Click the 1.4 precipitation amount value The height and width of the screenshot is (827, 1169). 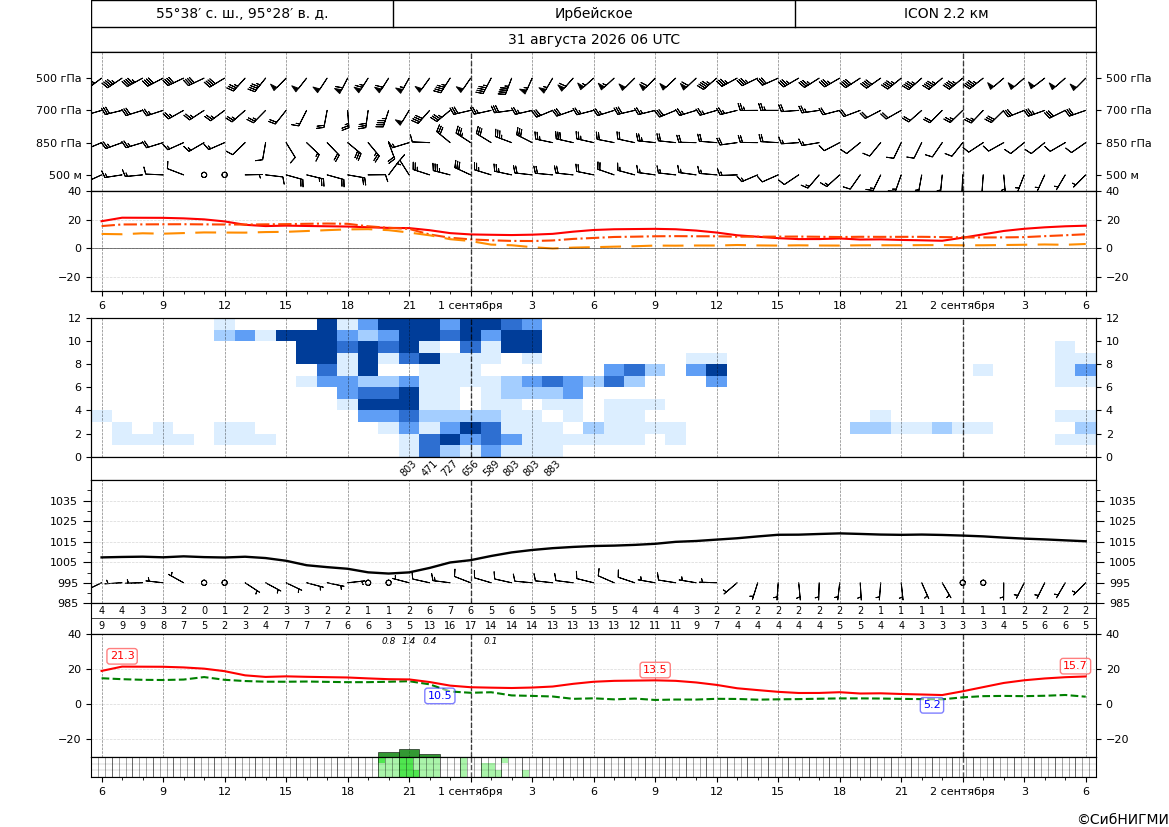coord(409,641)
